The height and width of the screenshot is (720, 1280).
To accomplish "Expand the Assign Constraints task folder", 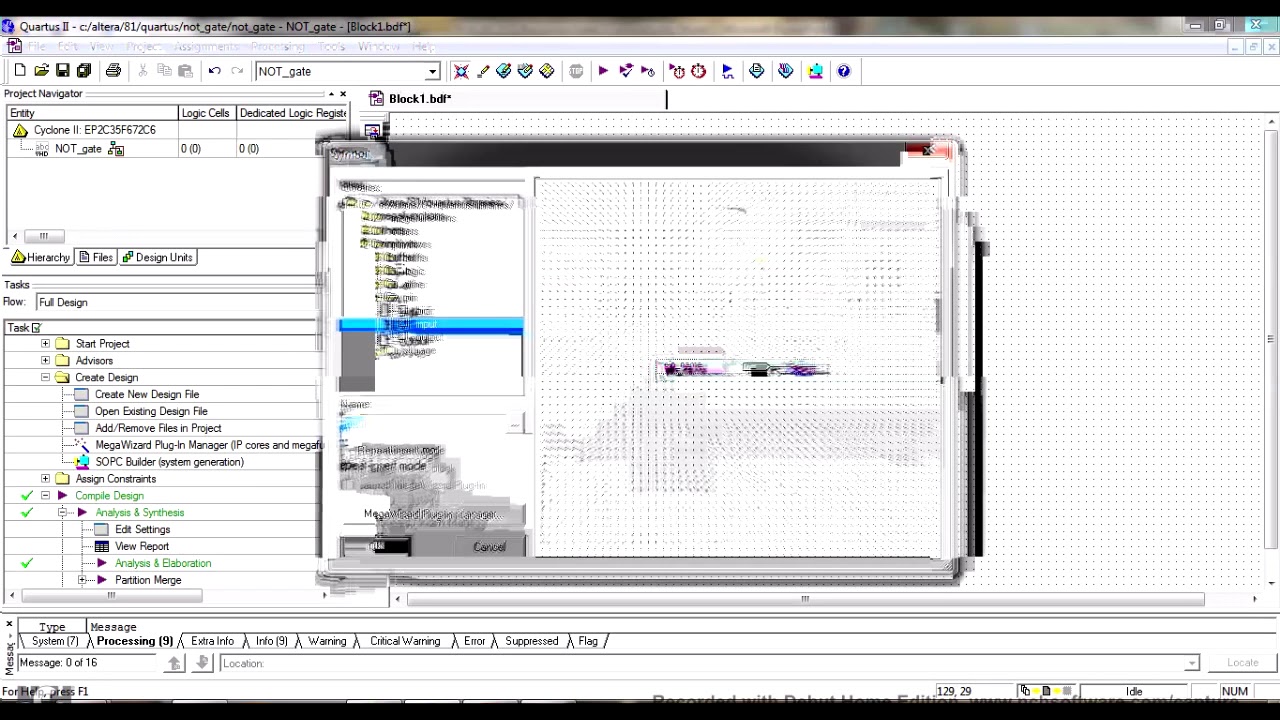I will 45,478.
